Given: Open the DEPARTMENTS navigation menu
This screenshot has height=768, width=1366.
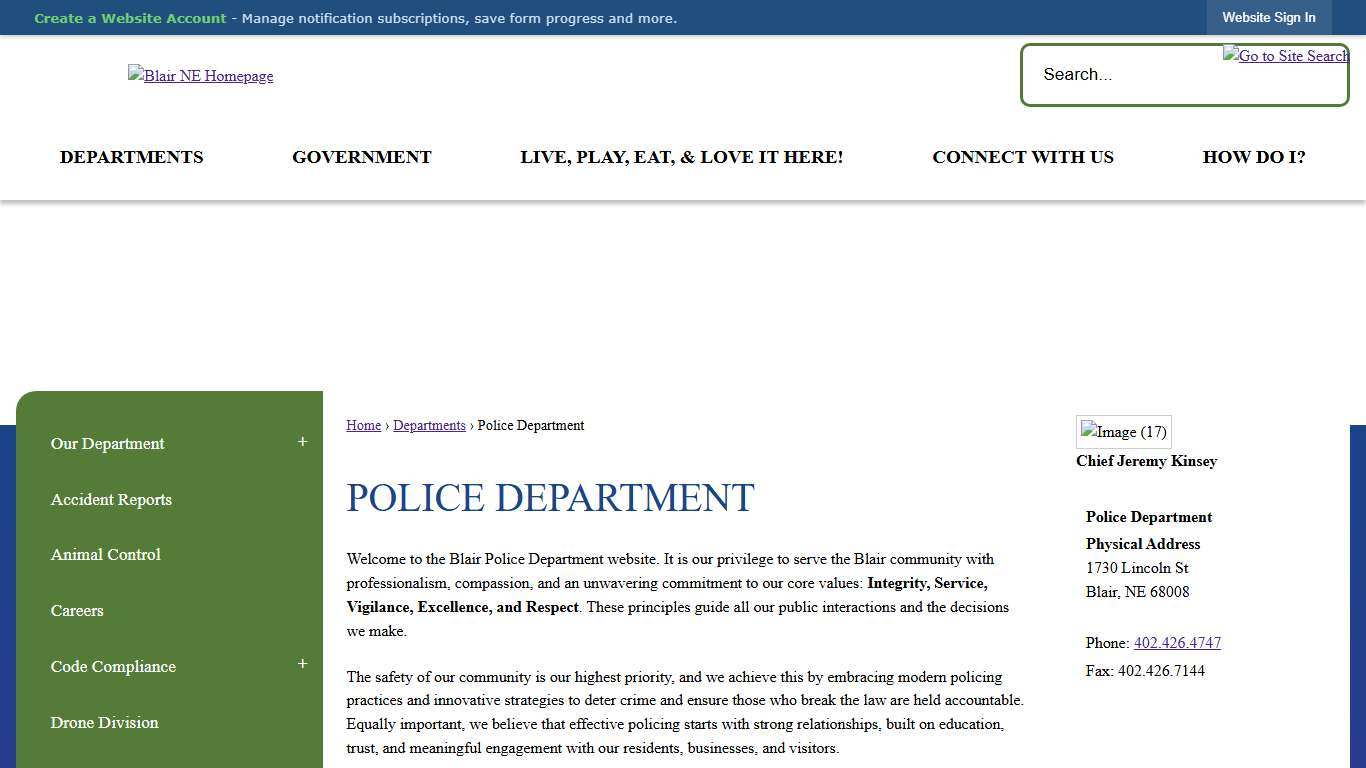Looking at the screenshot, I should coord(131,157).
